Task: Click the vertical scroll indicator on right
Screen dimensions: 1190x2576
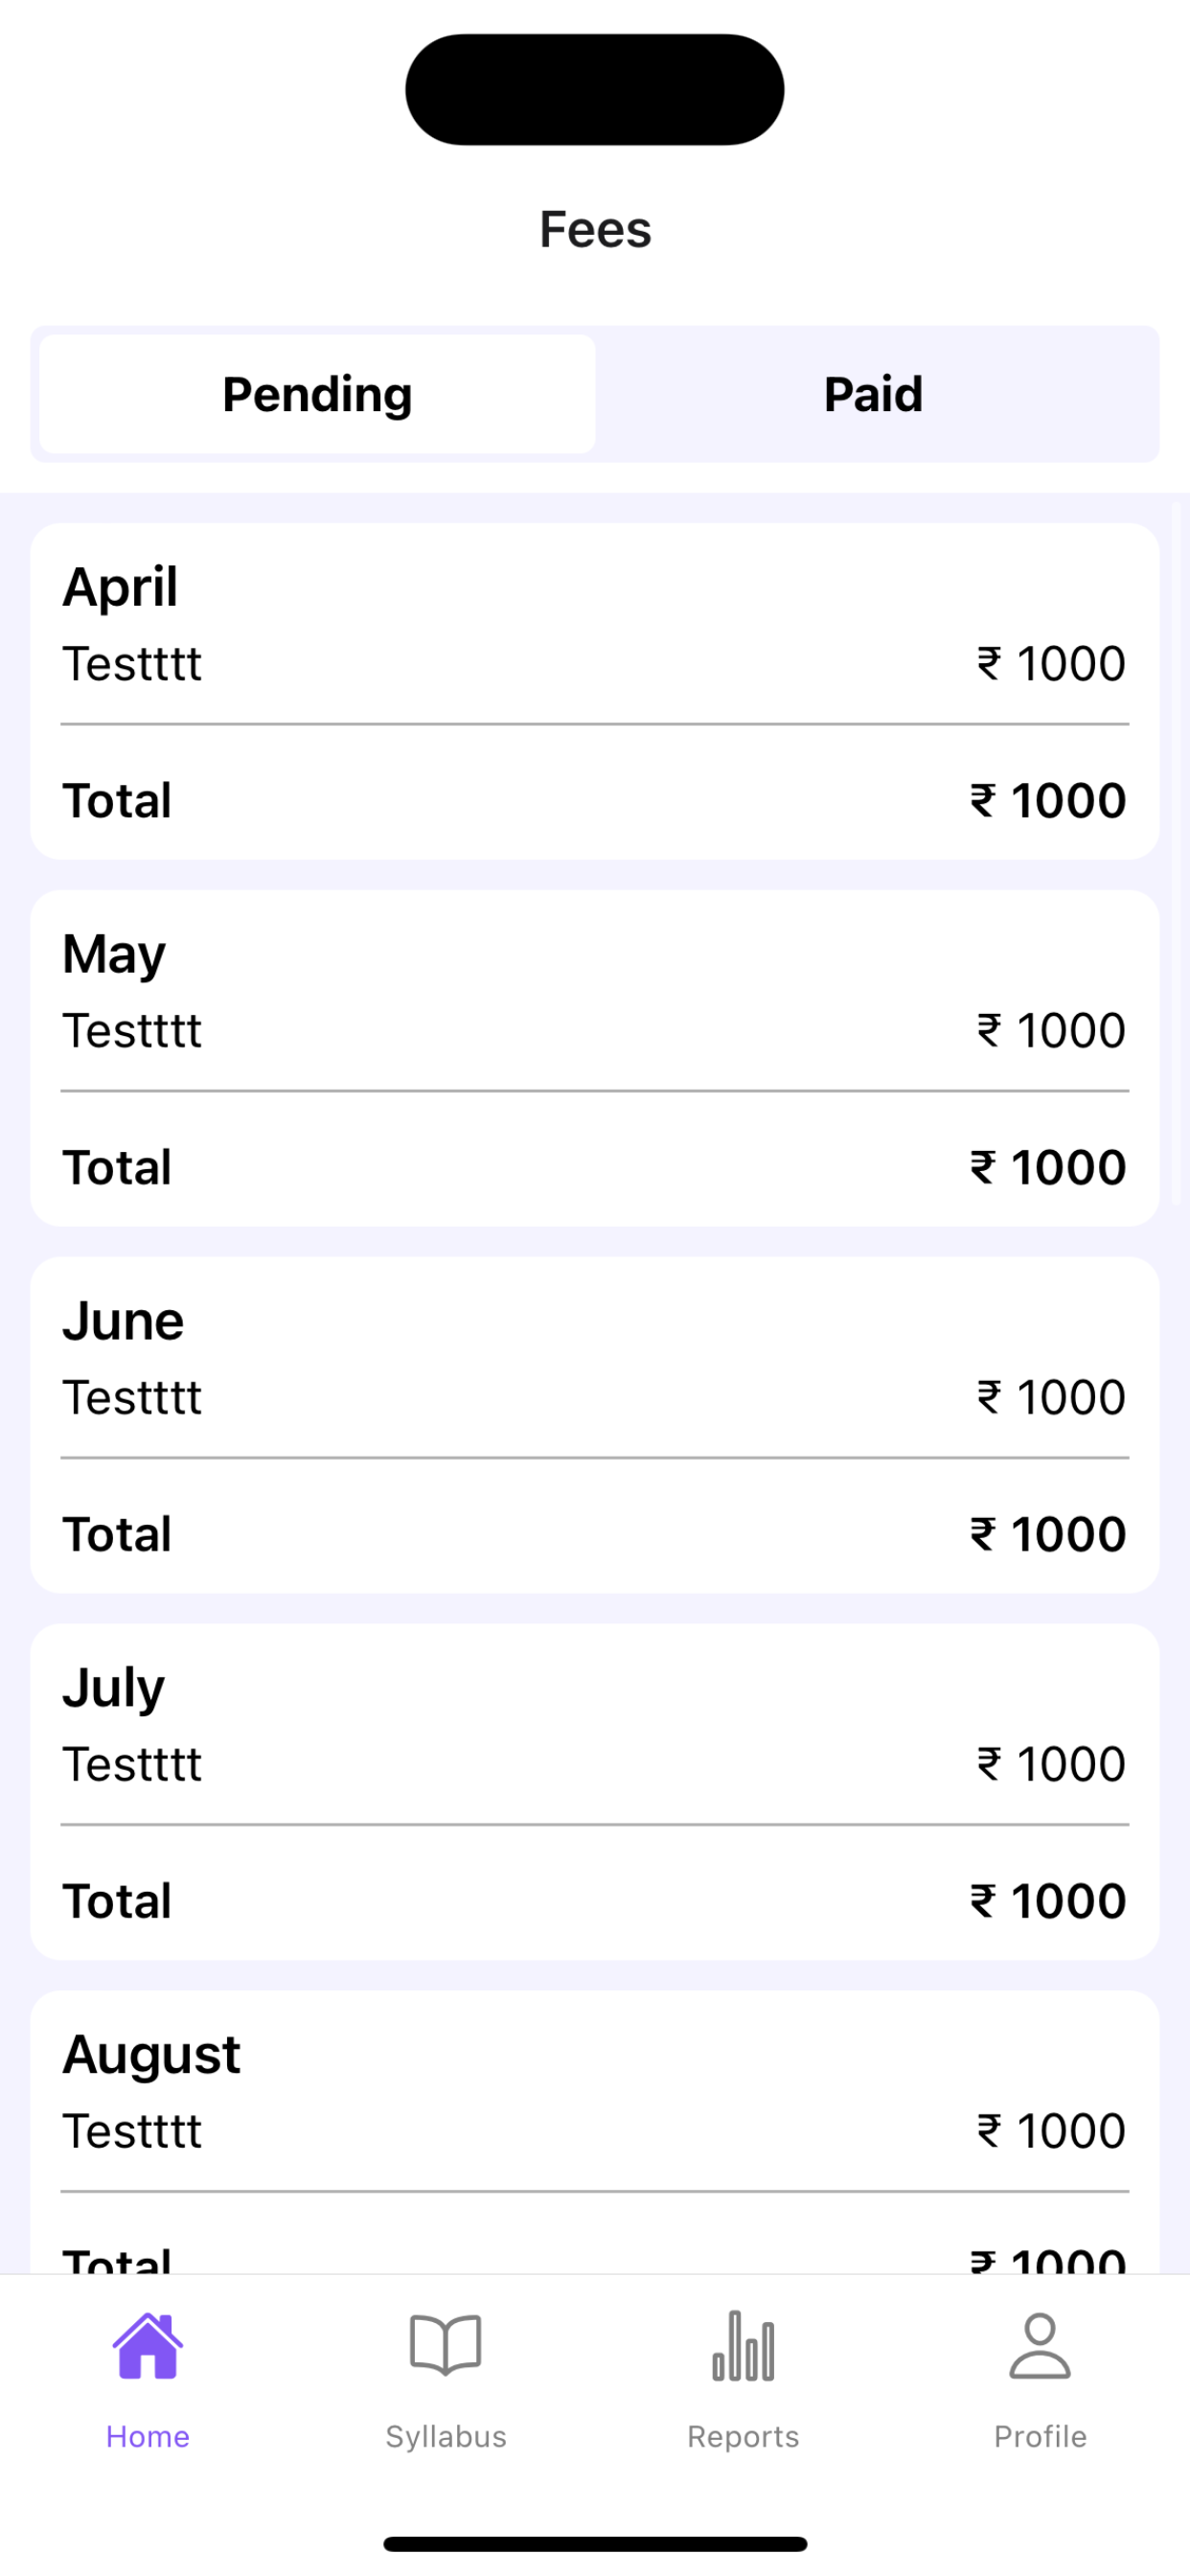Action: pos(1176,852)
